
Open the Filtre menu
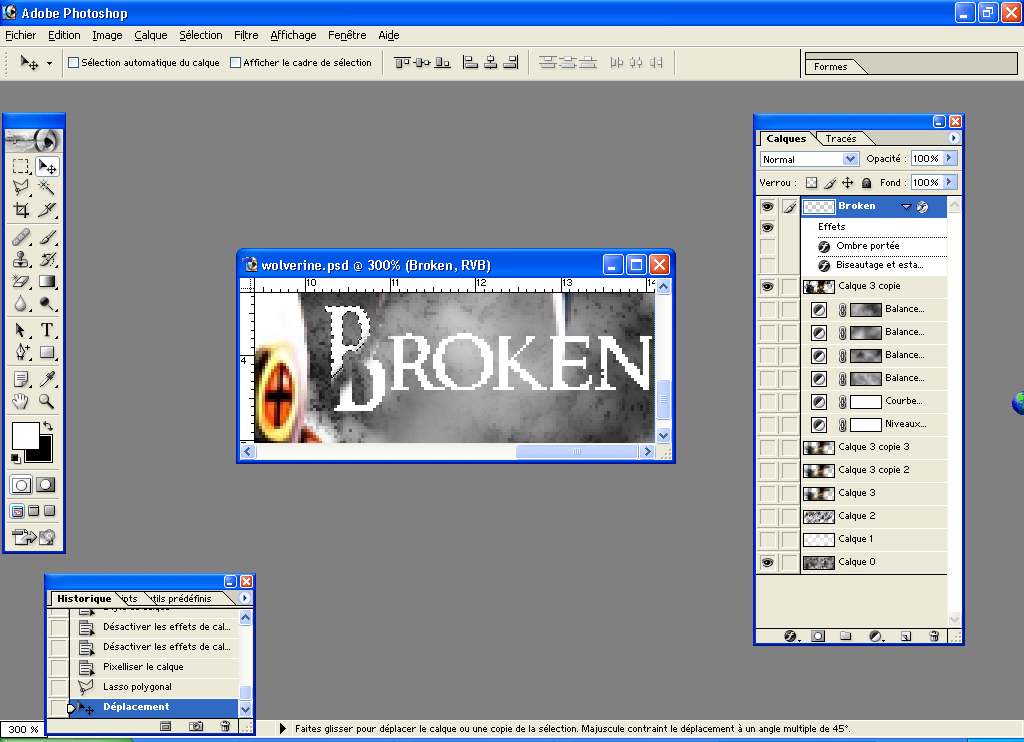click(246, 35)
